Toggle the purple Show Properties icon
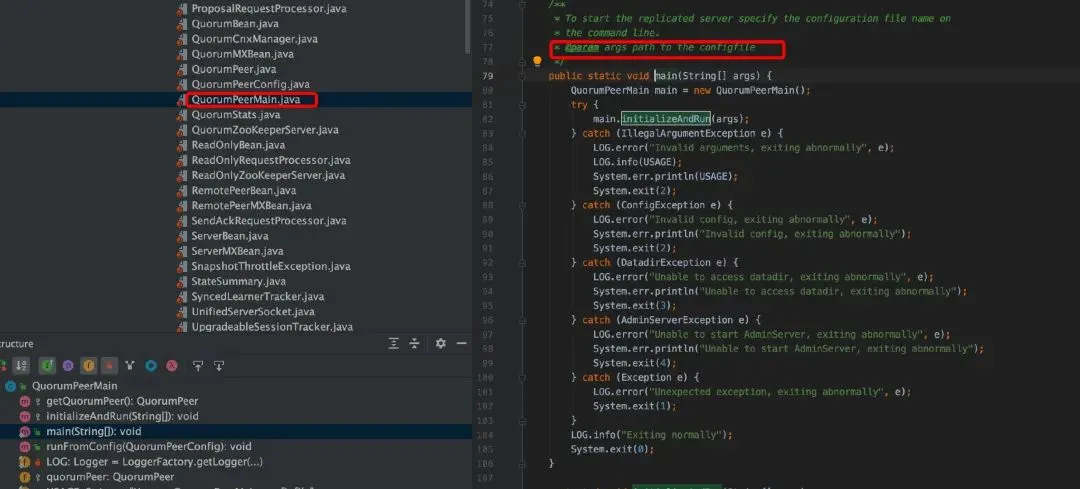 pyautogui.click(x=68, y=366)
